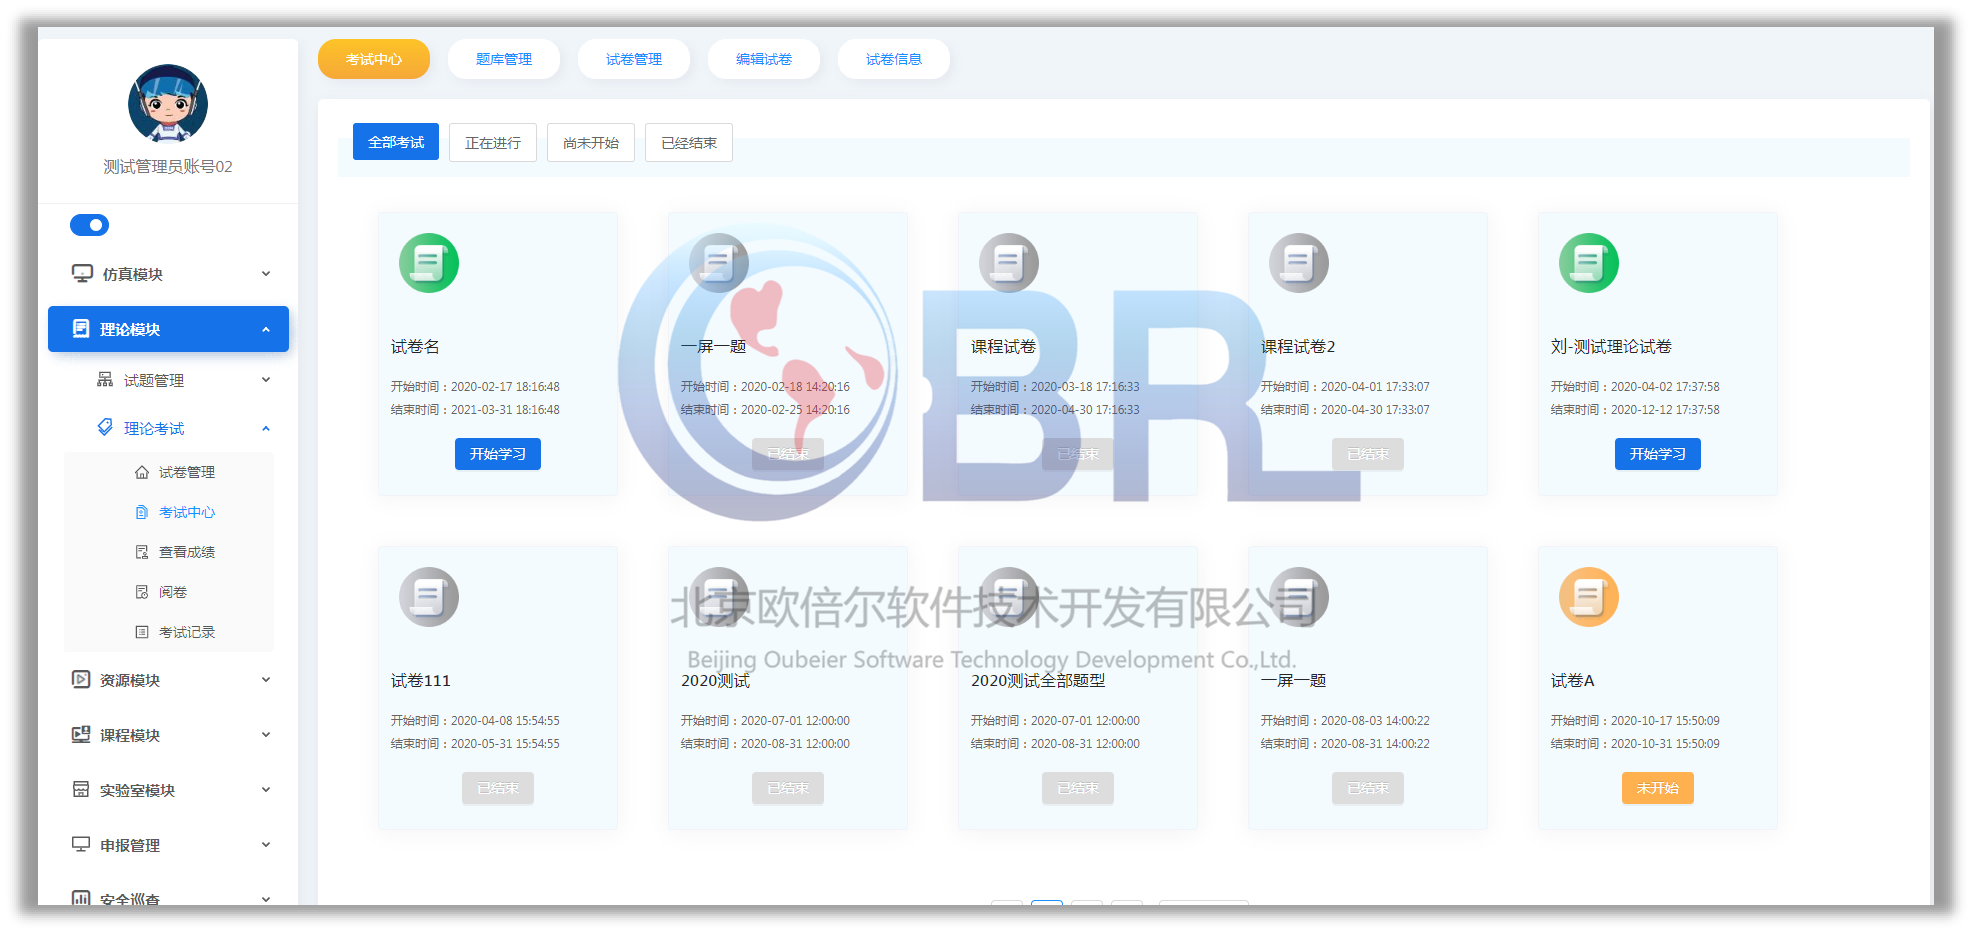This screenshot has height=931, width=1973.
Task: Click 未开始 button on 试卷A card
Action: point(1658,788)
